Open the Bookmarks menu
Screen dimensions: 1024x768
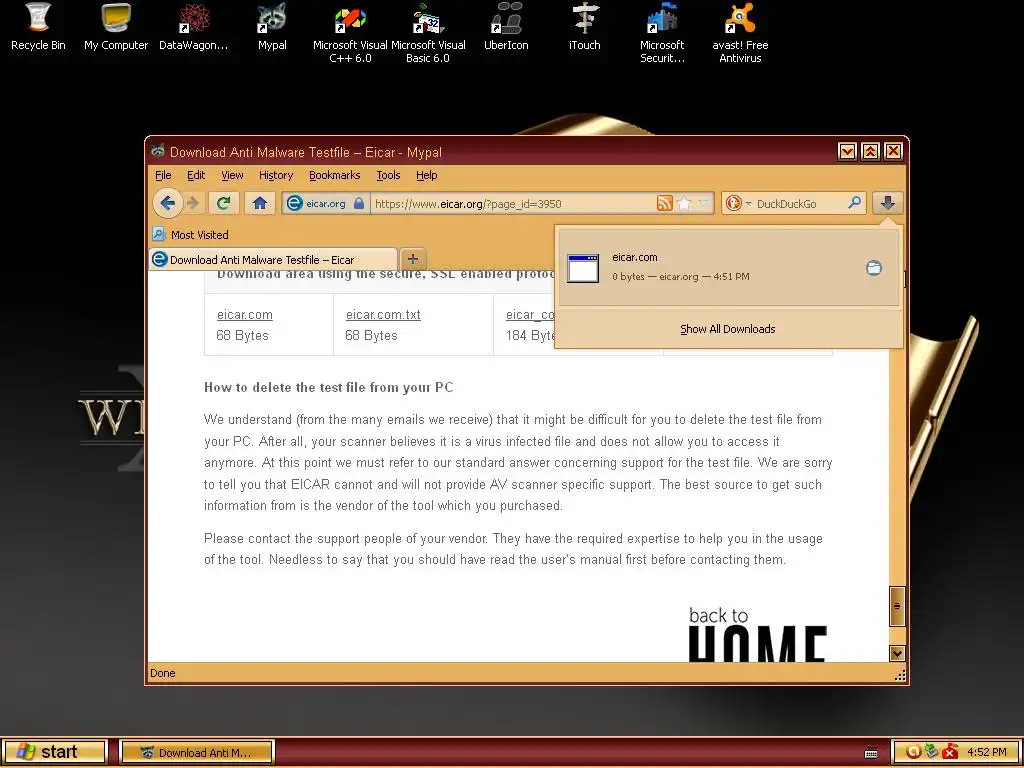tap(334, 175)
